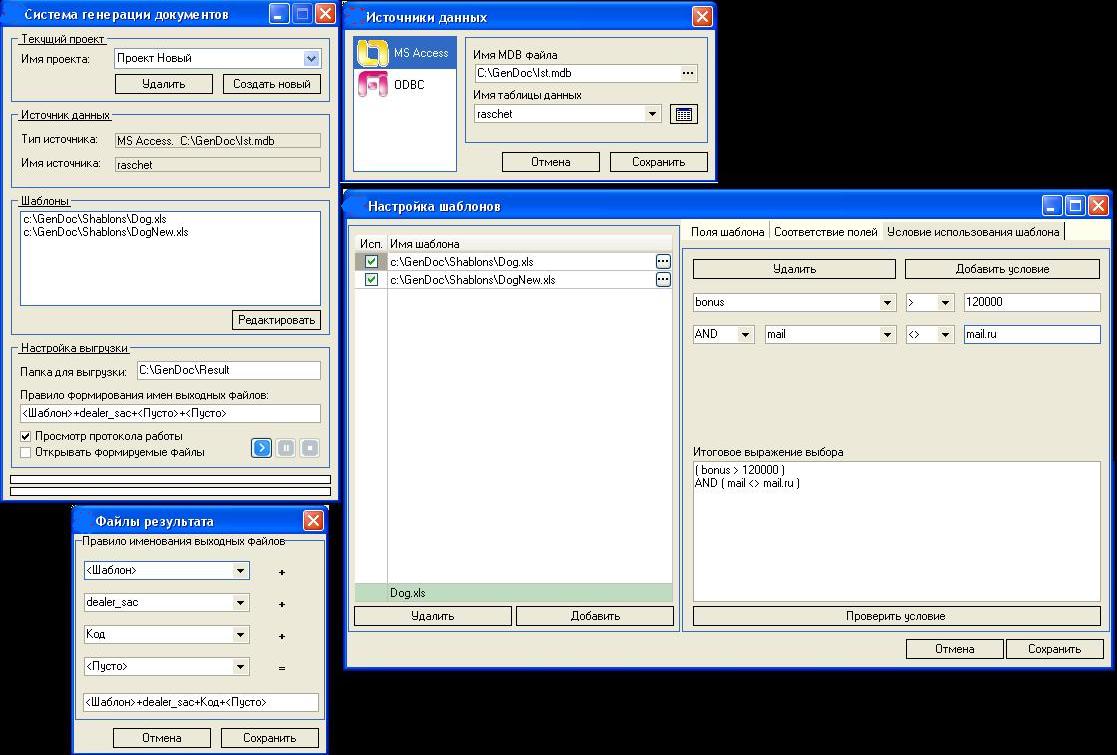Click the 'Добавить условие' button
Image resolution: width=1117 pixels, height=755 pixels.
click(1002, 269)
